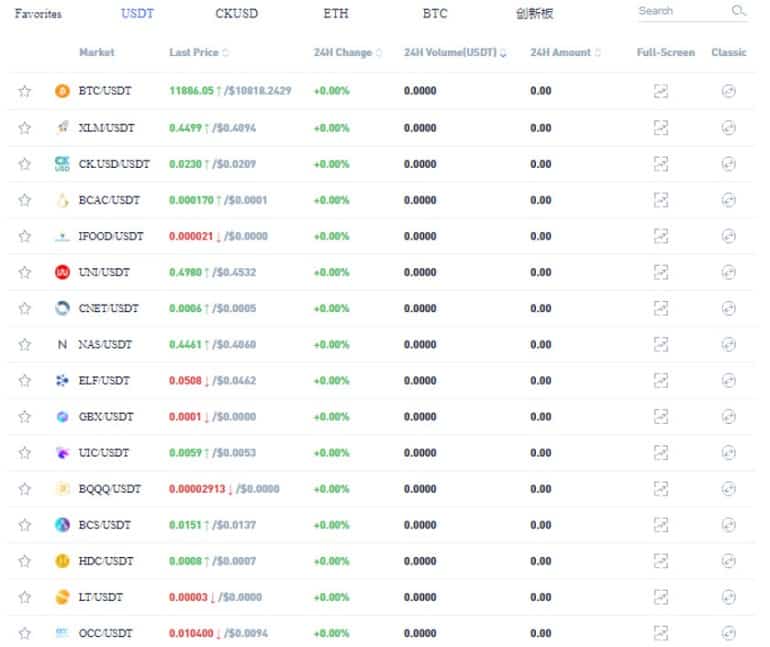770x647 pixels.
Task: Open full-screen chart for BTC/USDT
Action: coord(661,91)
